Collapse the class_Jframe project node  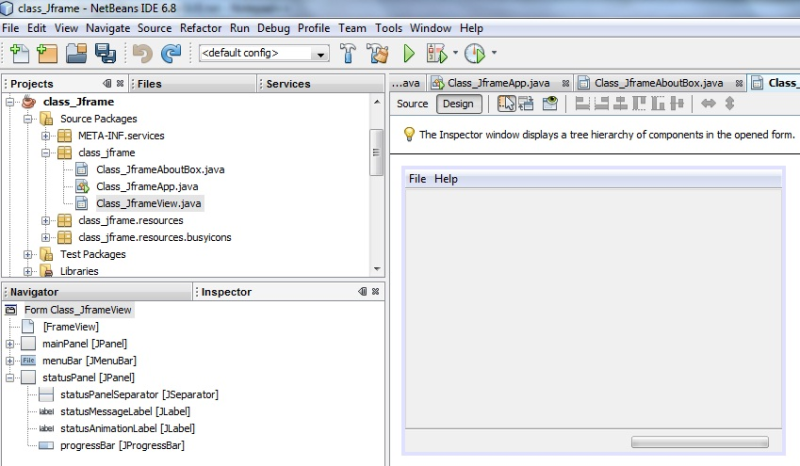click(10, 102)
